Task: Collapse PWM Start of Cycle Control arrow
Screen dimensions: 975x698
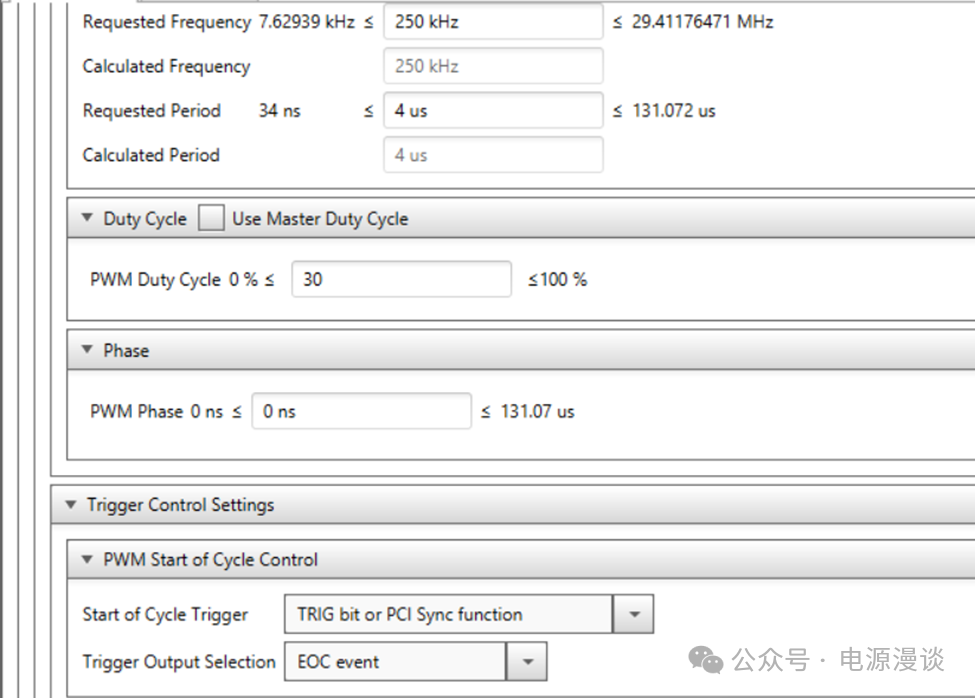Action: [85, 560]
